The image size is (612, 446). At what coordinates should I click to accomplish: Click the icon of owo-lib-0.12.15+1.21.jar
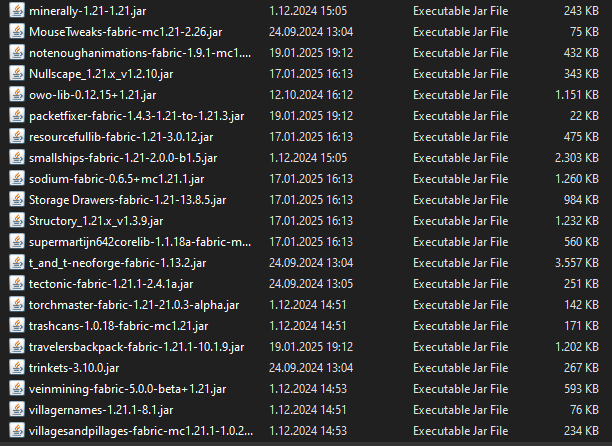pyautogui.click(x=16, y=94)
